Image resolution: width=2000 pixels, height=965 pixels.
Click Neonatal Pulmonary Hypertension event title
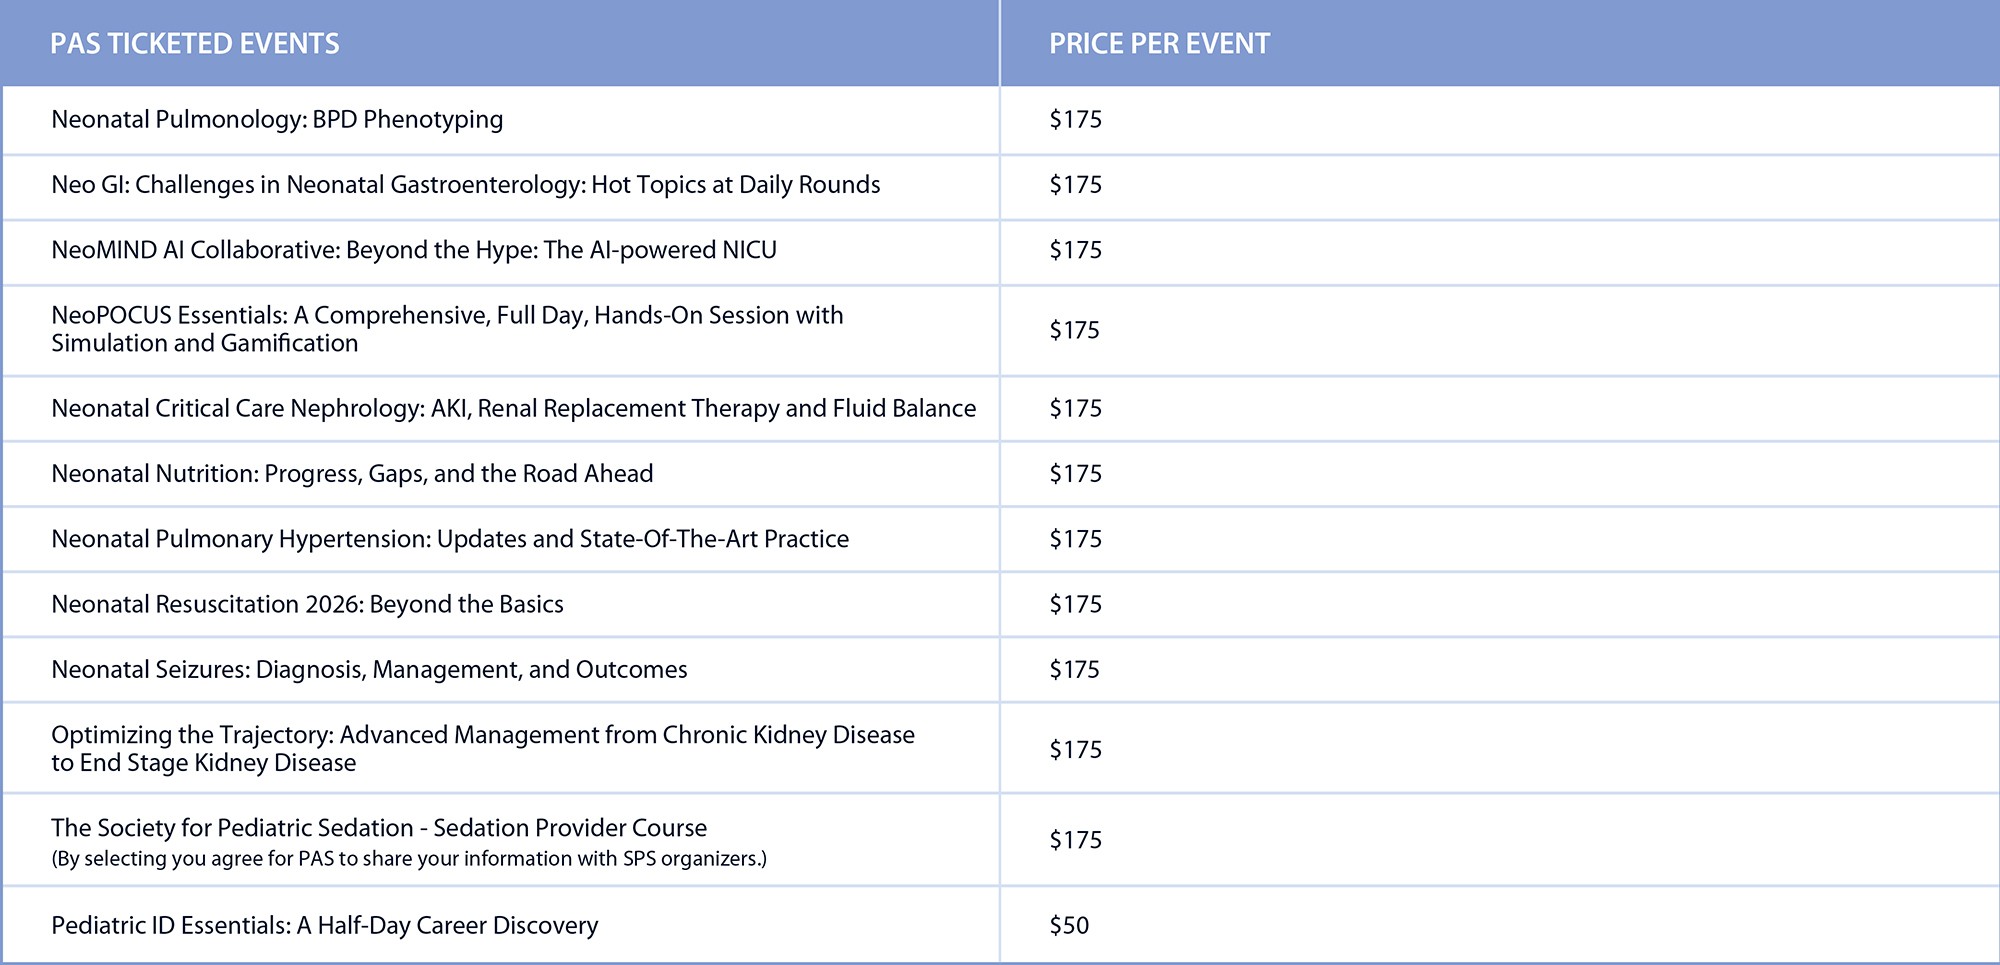pos(450,539)
